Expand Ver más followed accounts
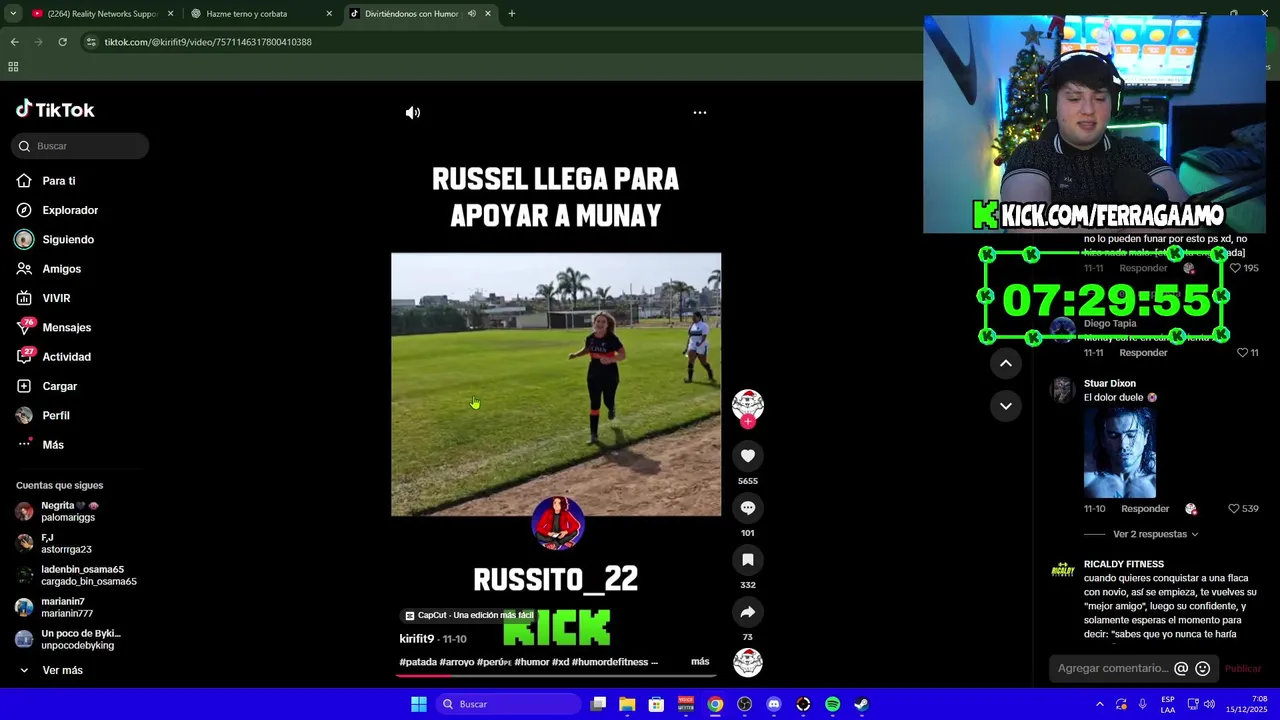1280x720 pixels. point(62,670)
